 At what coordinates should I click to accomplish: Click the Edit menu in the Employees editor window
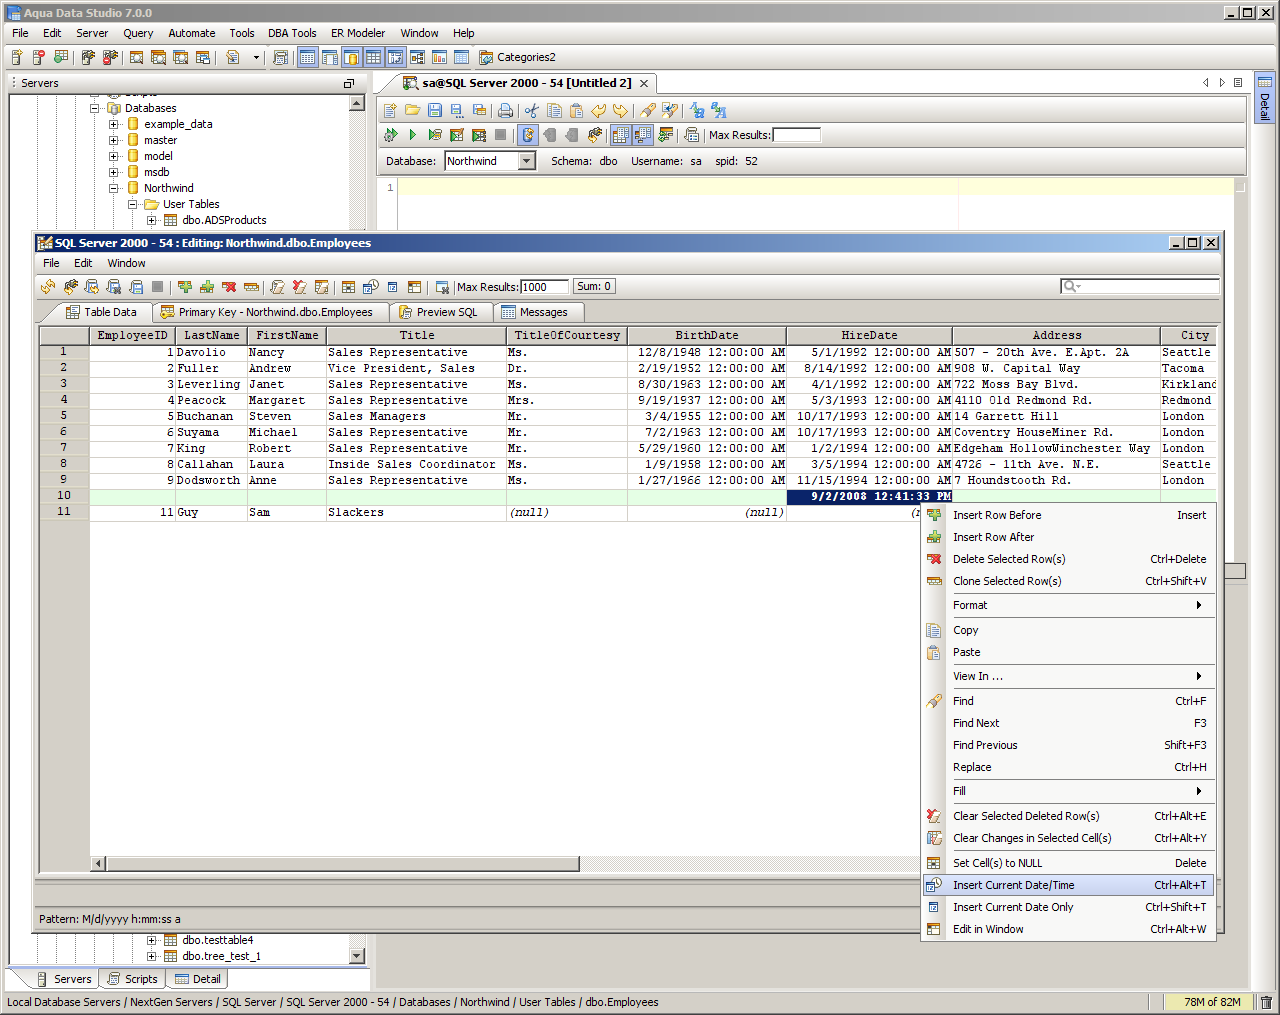83,263
